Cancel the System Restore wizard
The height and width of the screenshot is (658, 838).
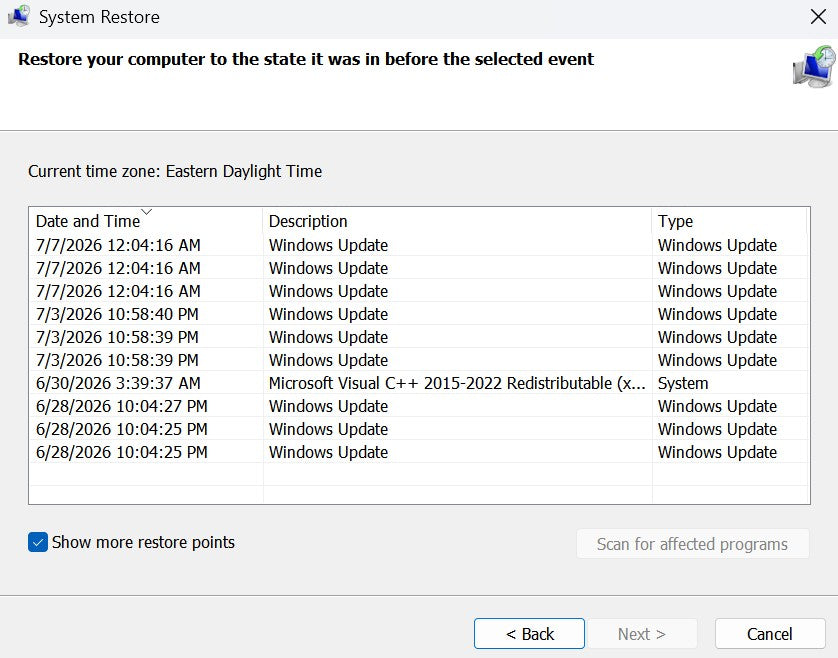click(770, 634)
